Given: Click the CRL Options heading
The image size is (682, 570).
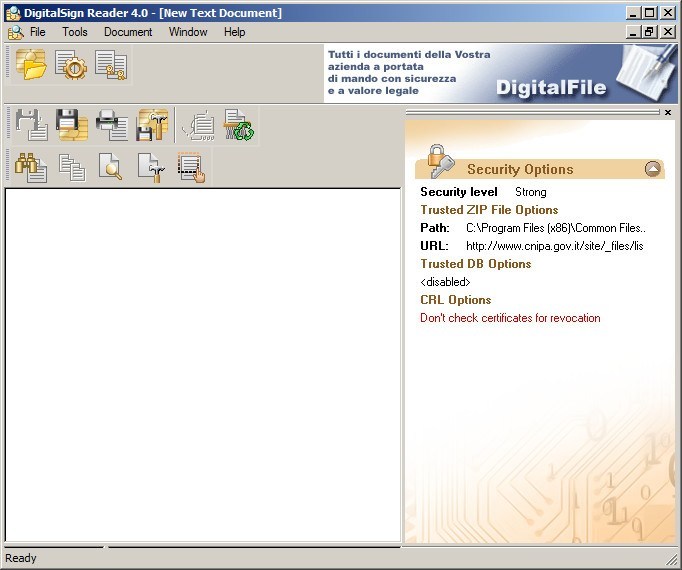Looking at the screenshot, I should (455, 300).
